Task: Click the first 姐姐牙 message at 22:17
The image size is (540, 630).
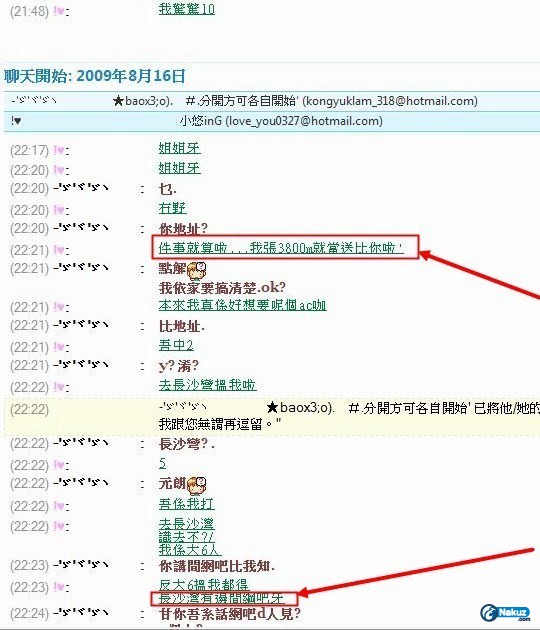Action: coord(179,148)
